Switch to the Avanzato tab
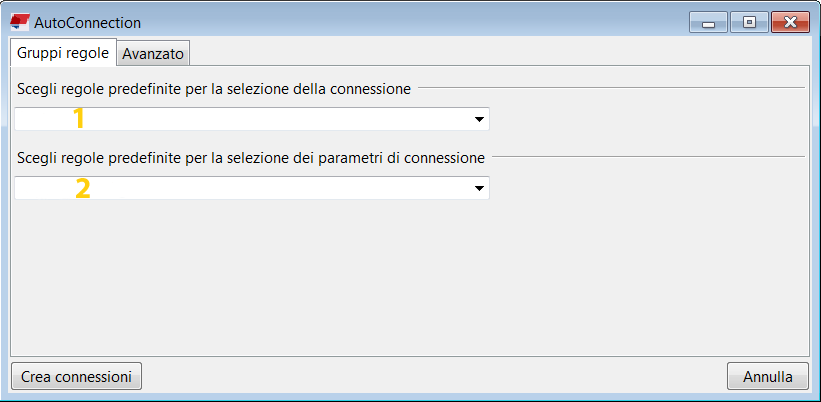821x402 pixels. coord(153,54)
